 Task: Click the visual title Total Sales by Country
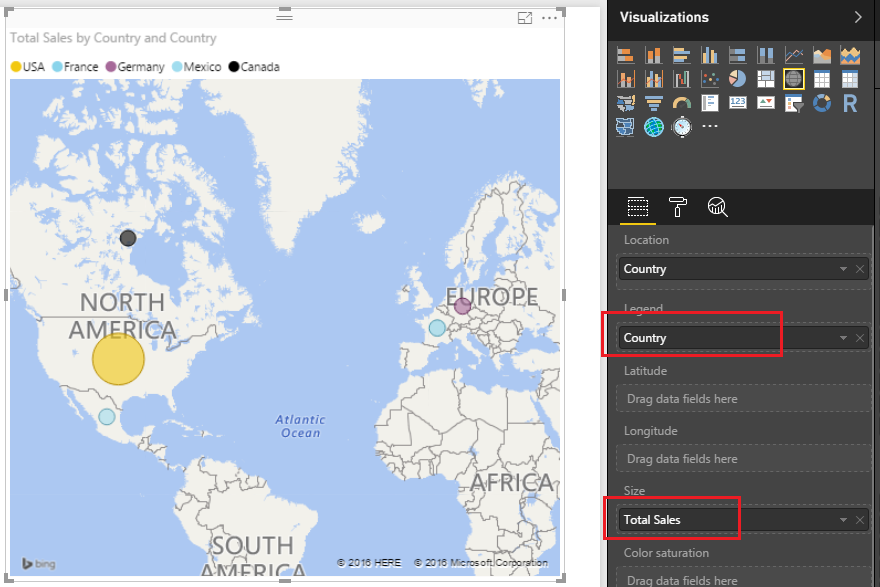pyautogui.click(x=113, y=38)
